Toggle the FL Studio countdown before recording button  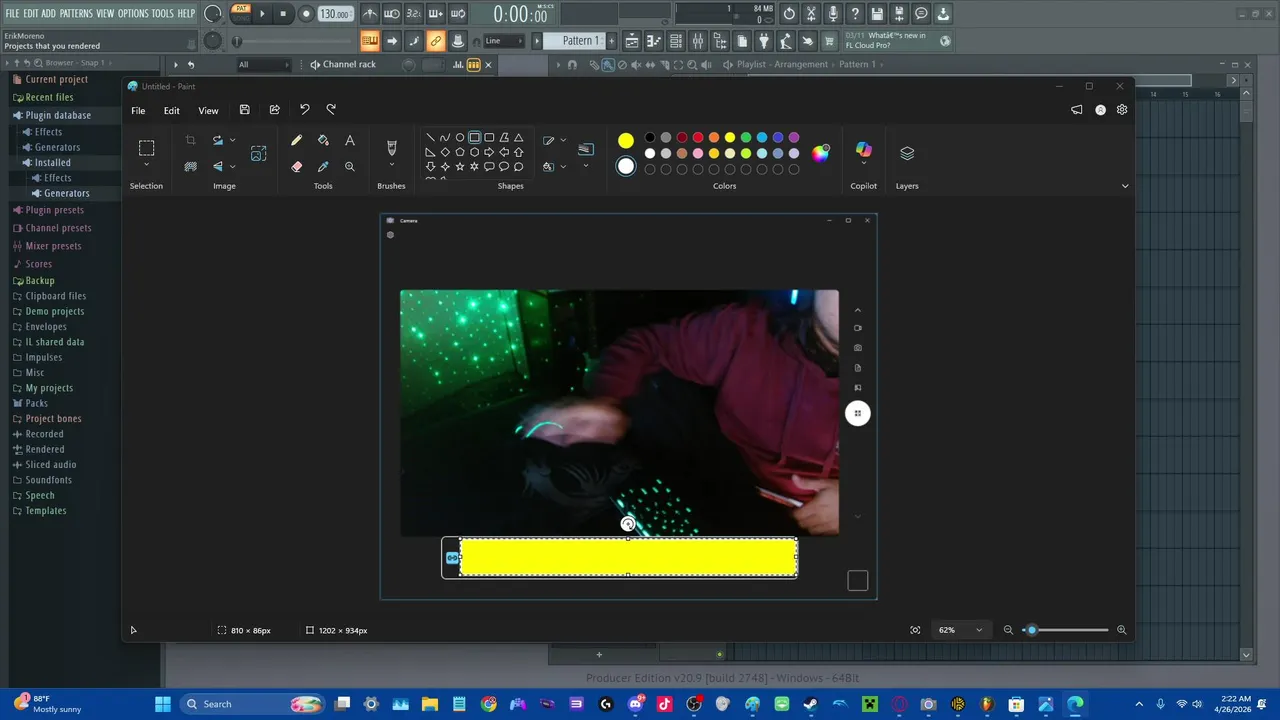coord(414,14)
